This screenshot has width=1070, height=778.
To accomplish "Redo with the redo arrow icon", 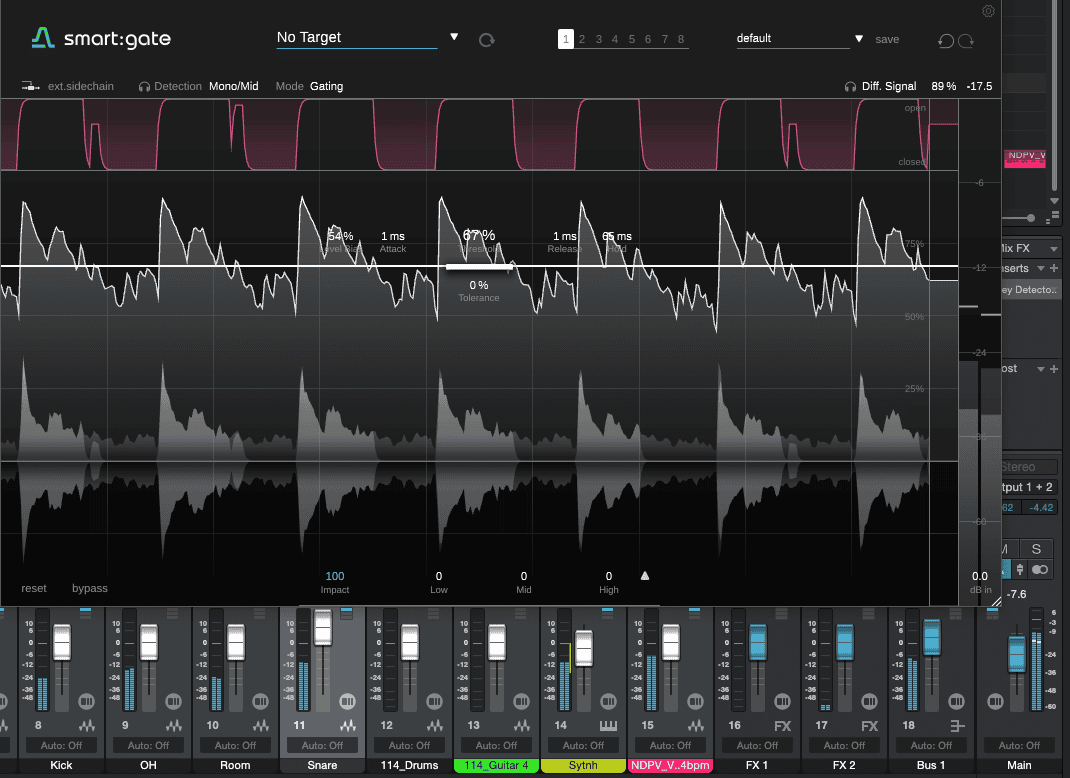I will click(x=966, y=40).
